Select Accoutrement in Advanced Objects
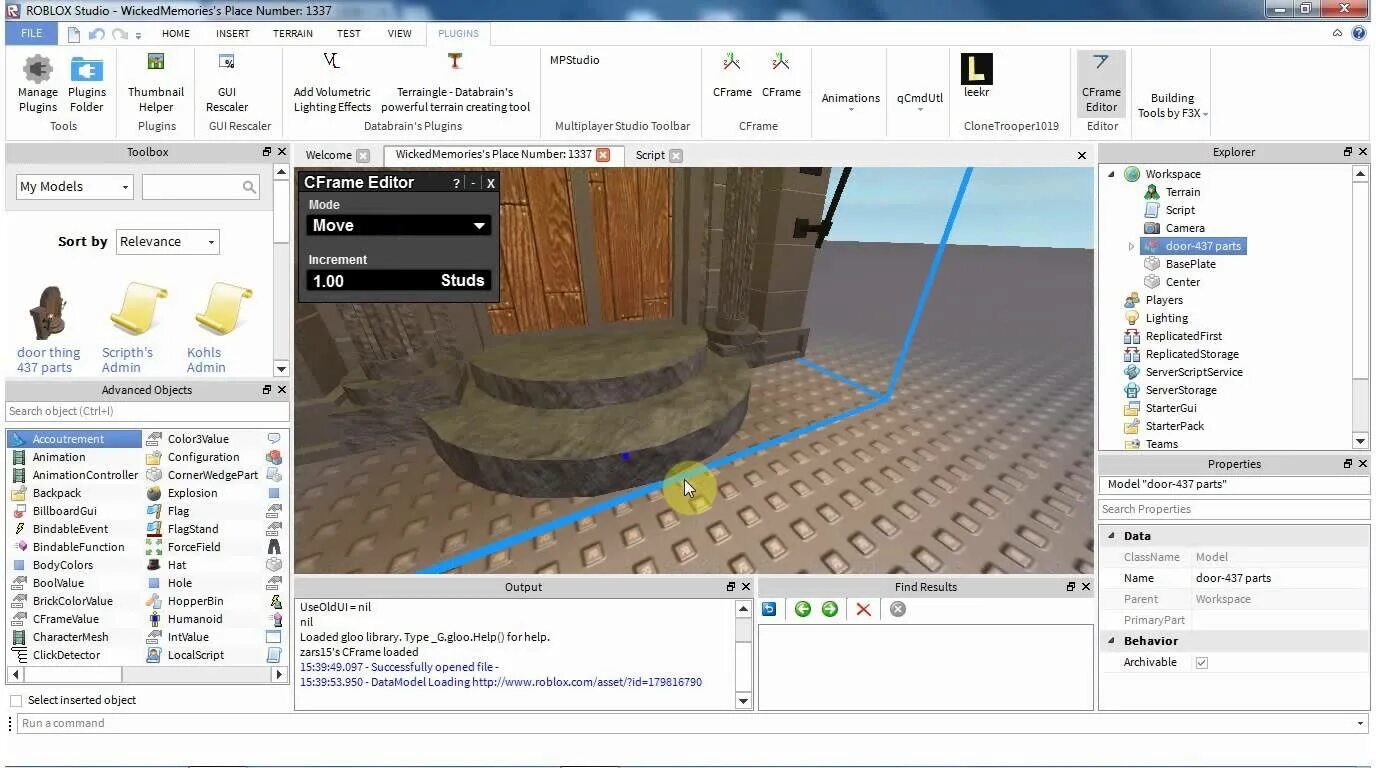Image resolution: width=1376 pixels, height=768 pixels. click(75, 439)
